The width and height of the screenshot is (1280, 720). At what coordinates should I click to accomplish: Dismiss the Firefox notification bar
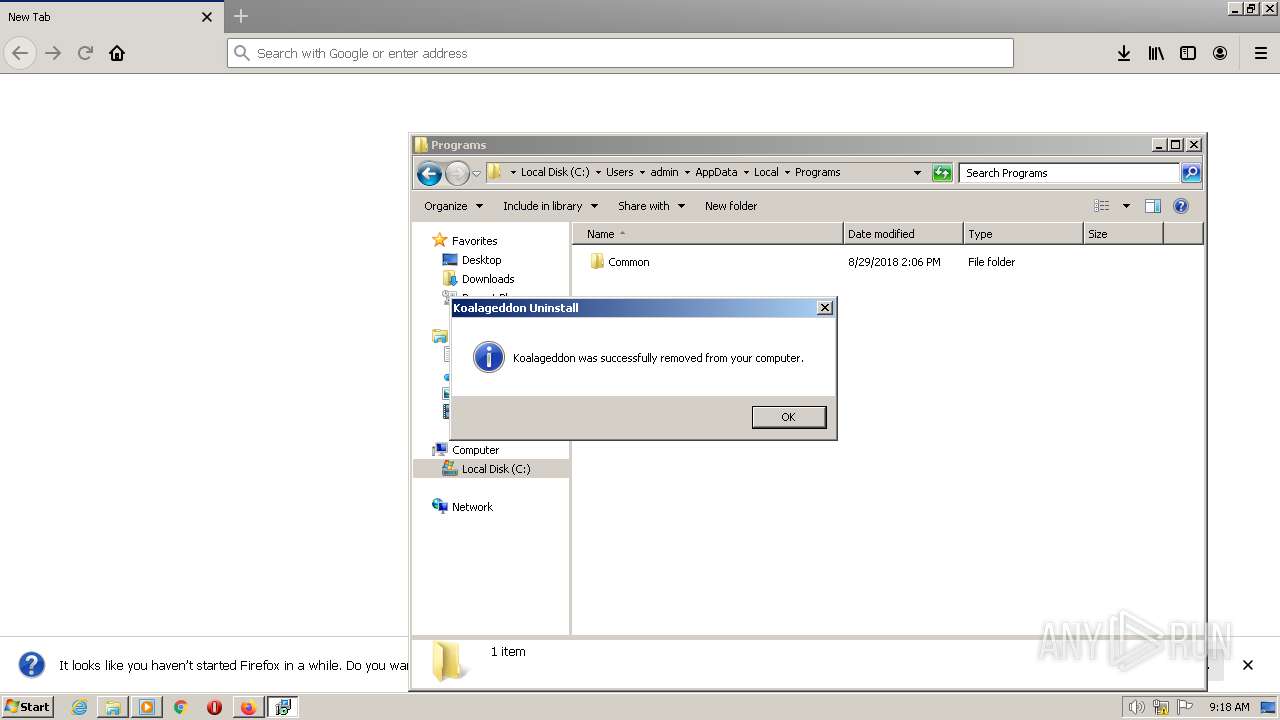point(1247,665)
